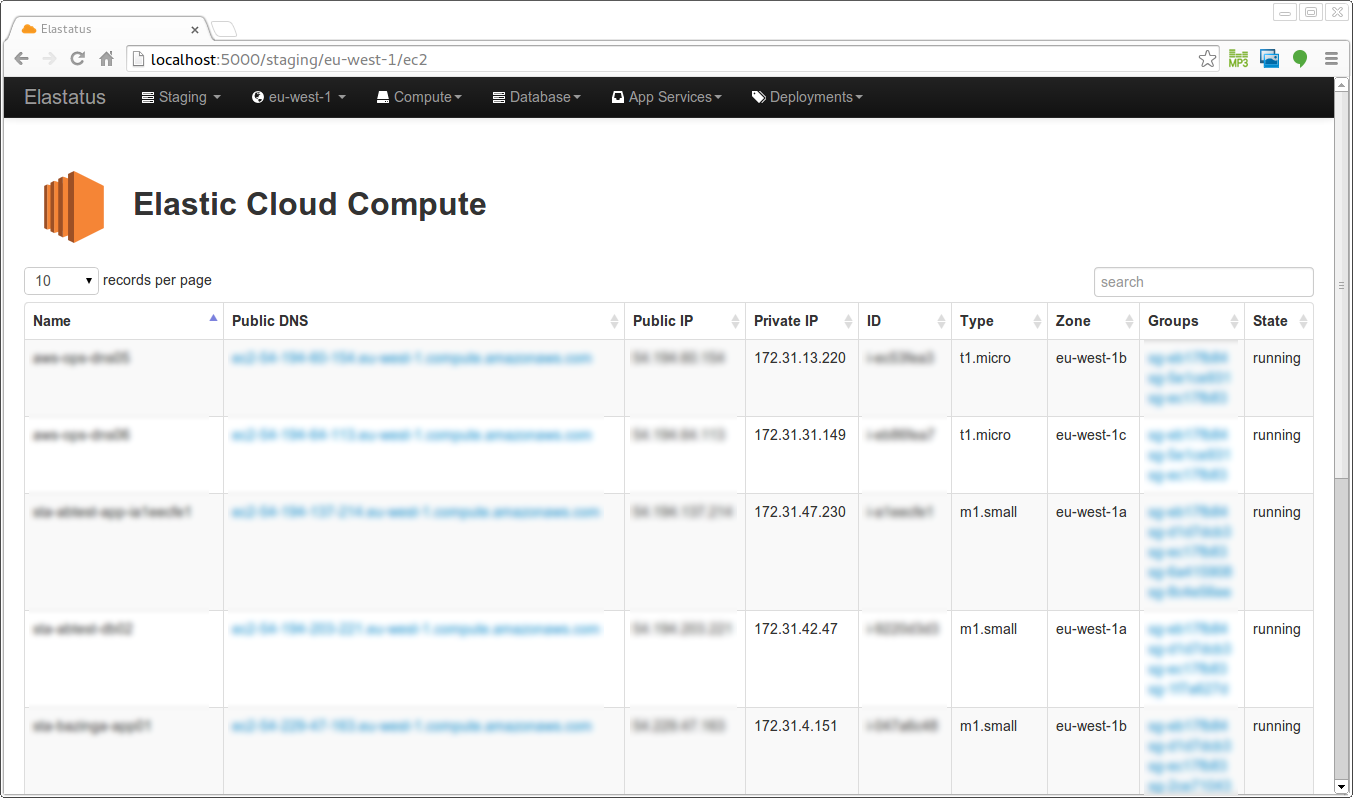The height and width of the screenshot is (798, 1353).
Task: Open the eu-west-1 region dropdown
Action: point(299,97)
